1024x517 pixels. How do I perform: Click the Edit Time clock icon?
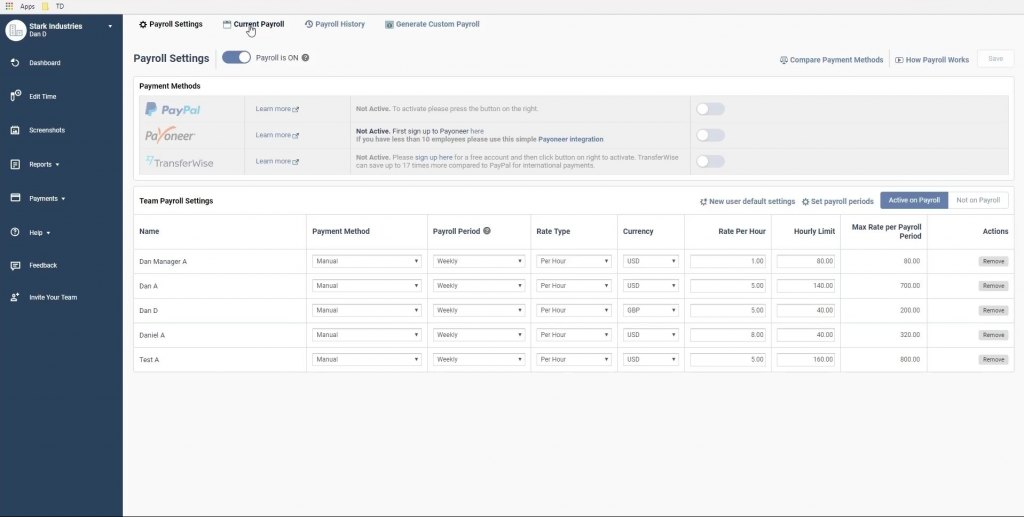click(15, 96)
